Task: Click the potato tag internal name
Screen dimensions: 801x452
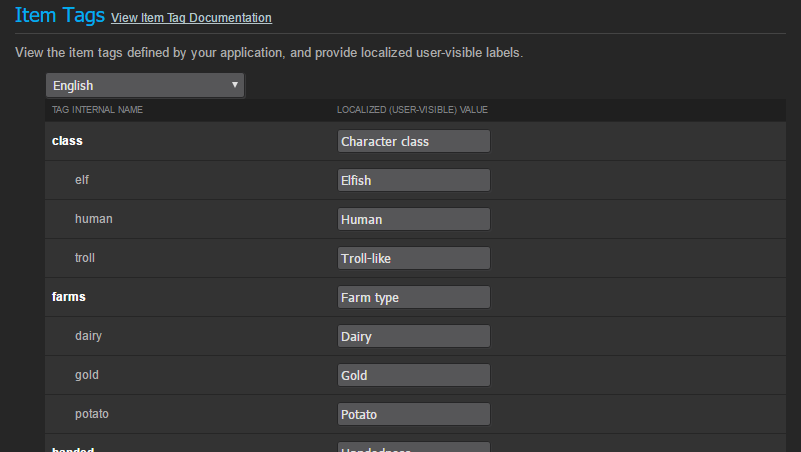Action: (x=91, y=414)
